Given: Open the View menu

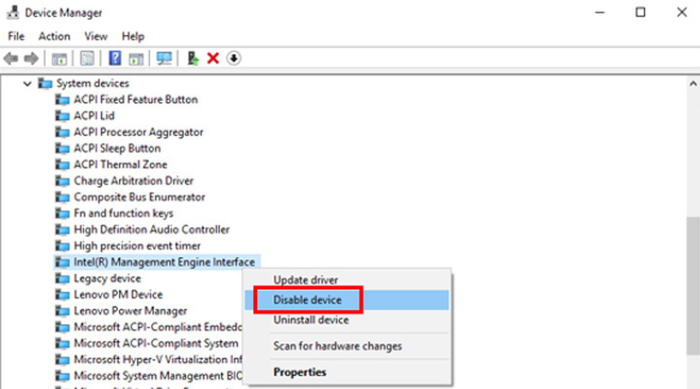Looking at the screenshot, I should pos(96,36).
